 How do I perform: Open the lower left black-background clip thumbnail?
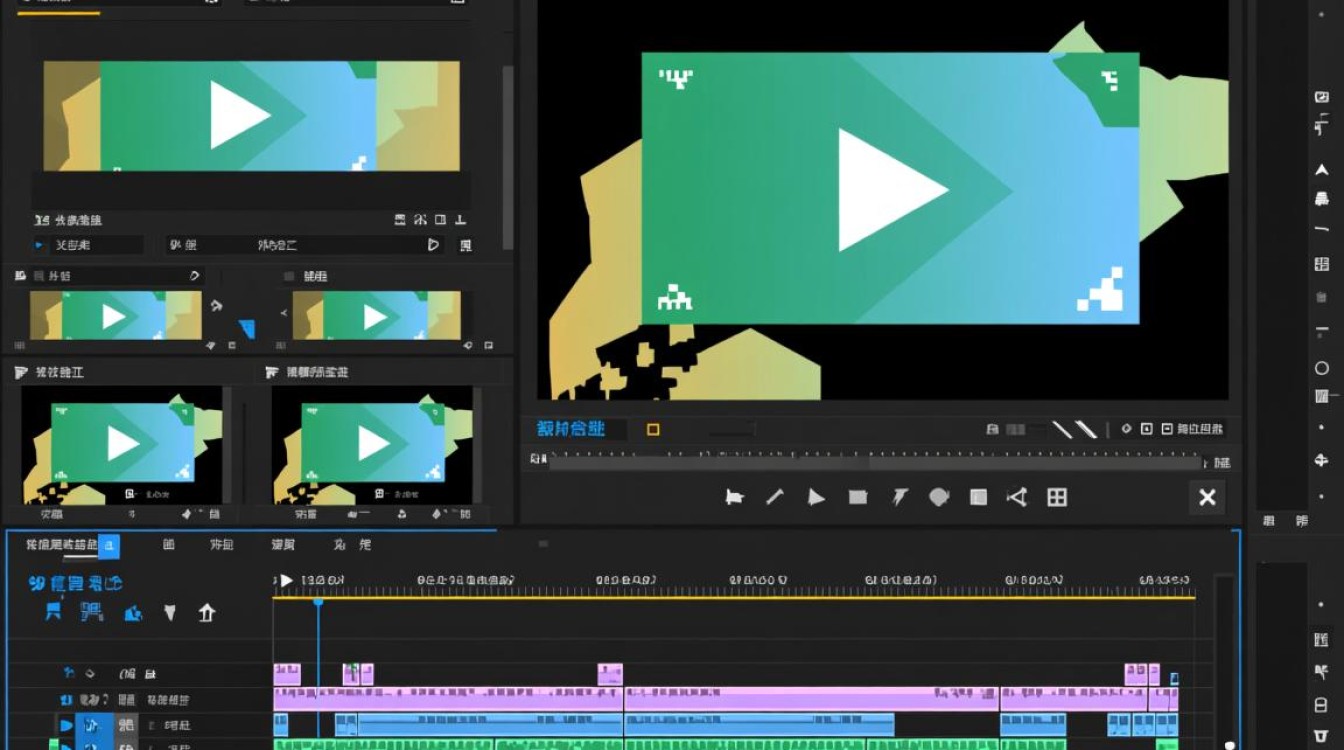122,445
